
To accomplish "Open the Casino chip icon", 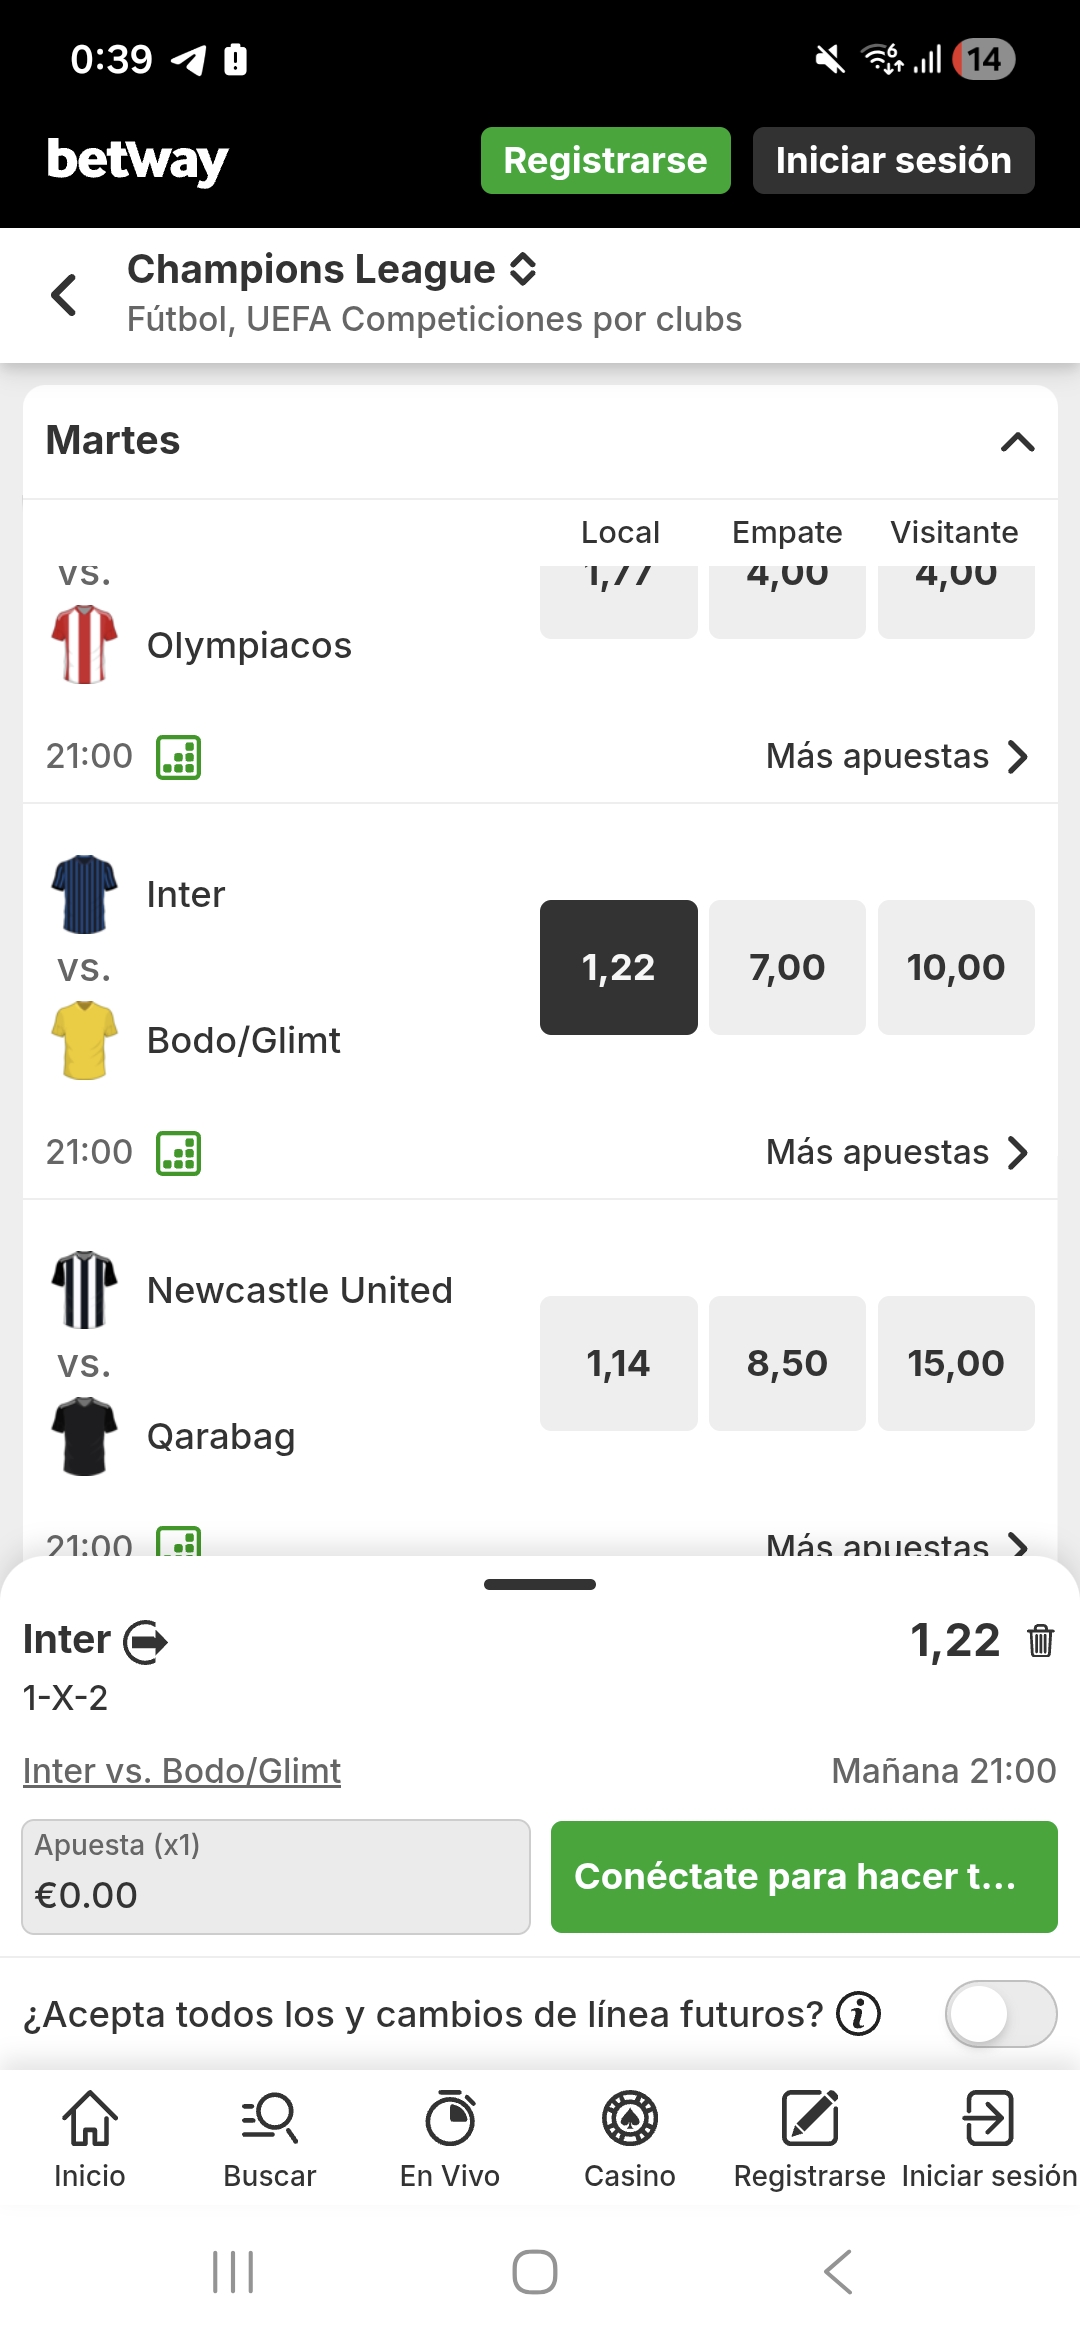I will (x=630, y=2138).
